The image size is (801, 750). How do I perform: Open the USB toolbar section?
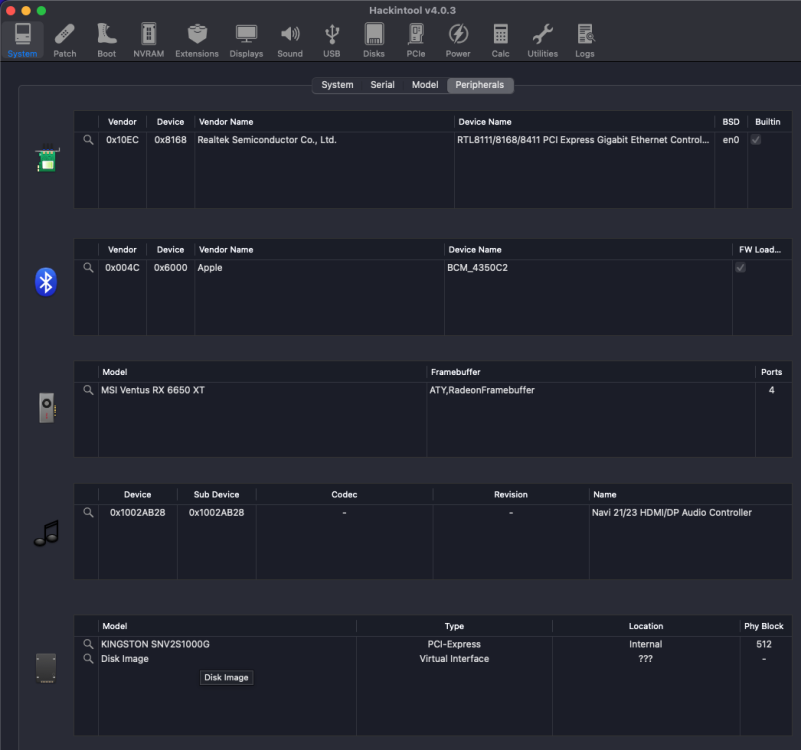click(x=332, y=40)
